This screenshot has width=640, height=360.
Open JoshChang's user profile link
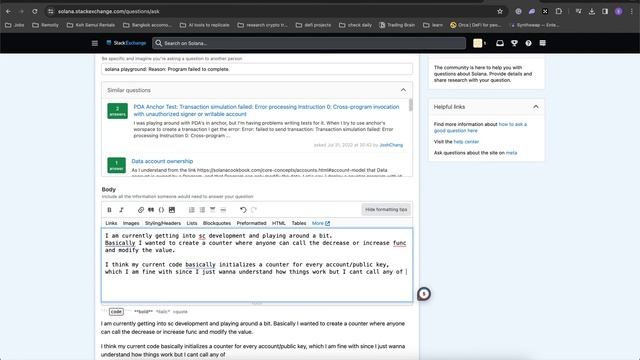(391, 145)
